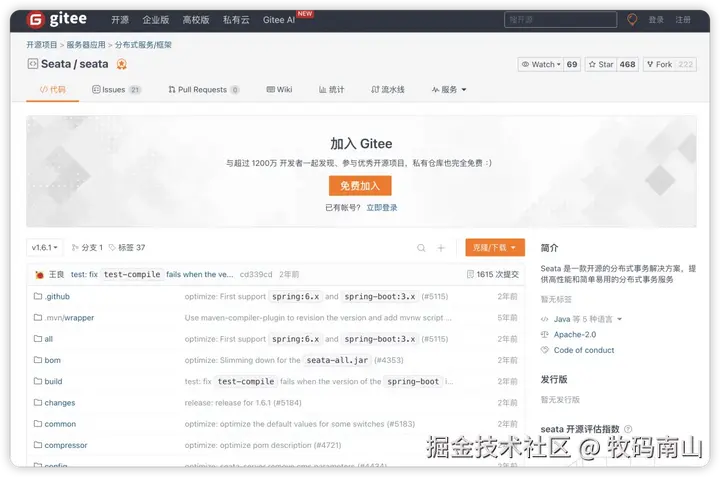Click the repository type icon beside Seata / seata
This screenshot has height=477, width=720.
(x=32, y=64)
